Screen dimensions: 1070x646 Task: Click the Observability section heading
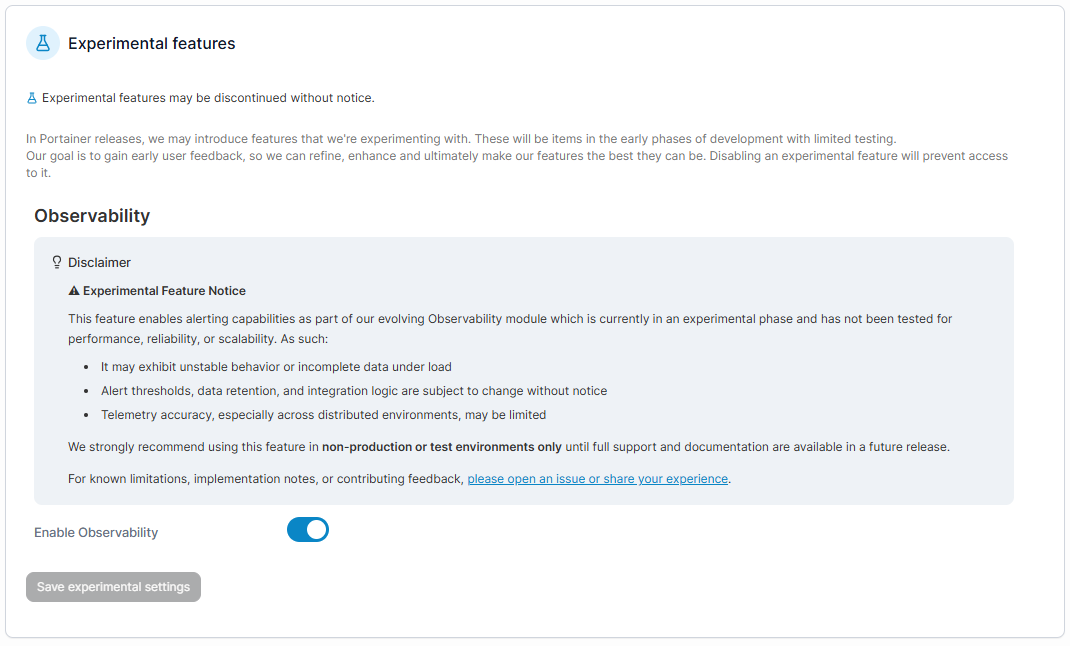[x=92, y=216]
